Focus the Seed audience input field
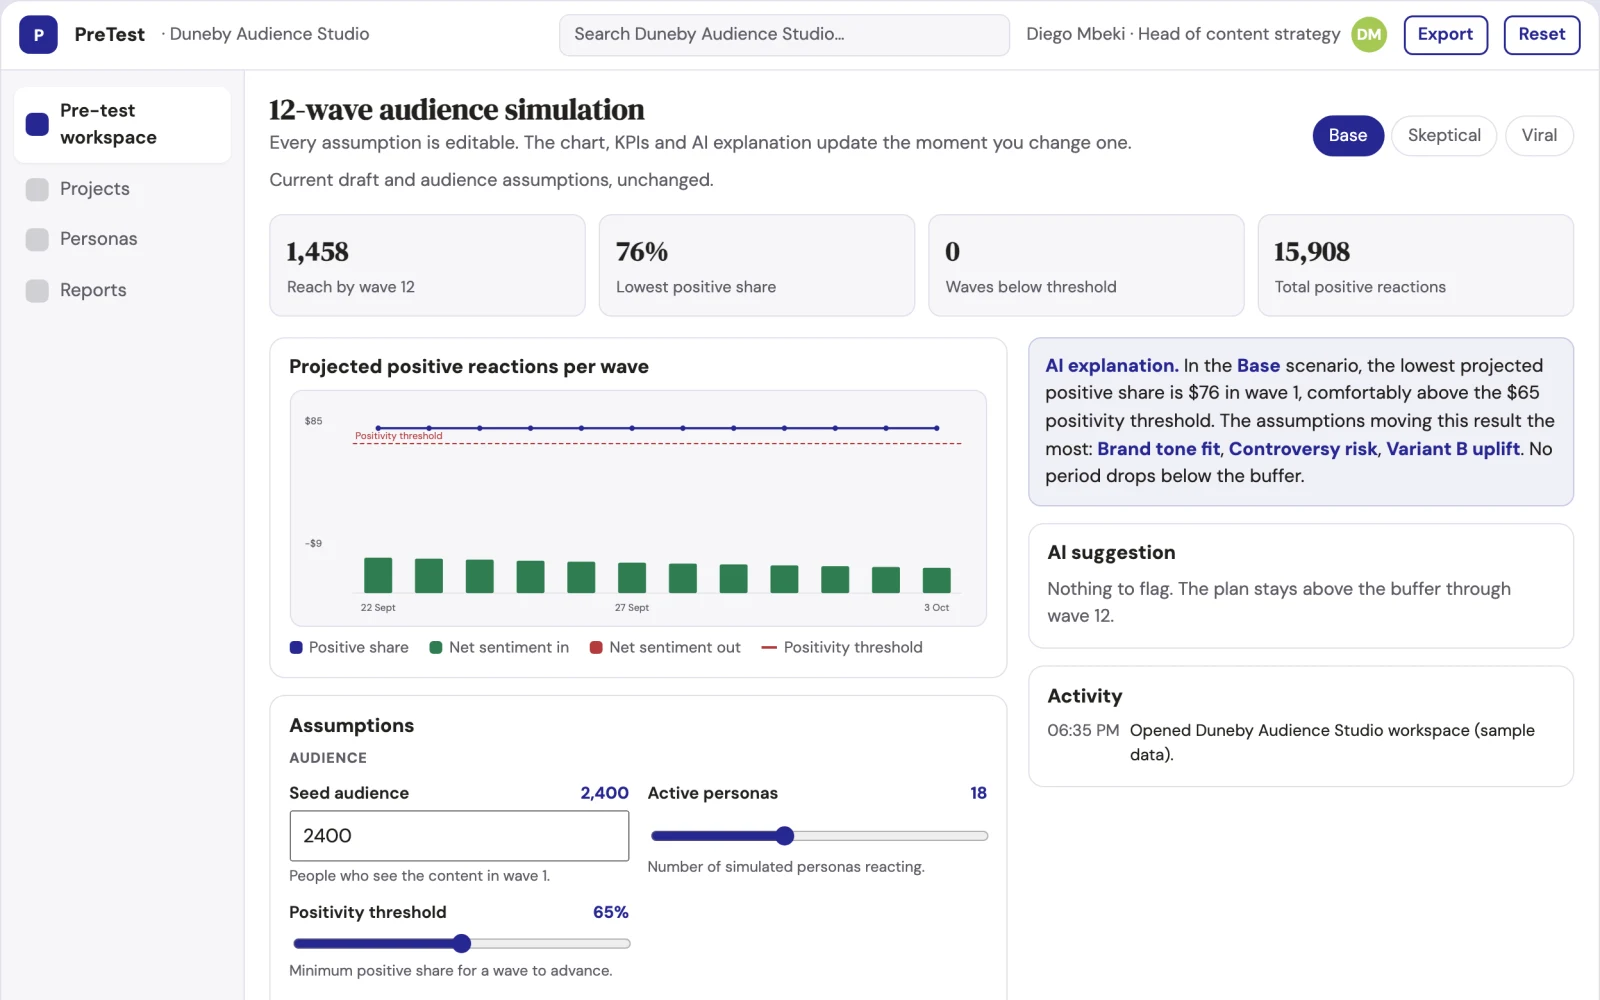Screen dimensions: 1600x1000 click(459, 836)
